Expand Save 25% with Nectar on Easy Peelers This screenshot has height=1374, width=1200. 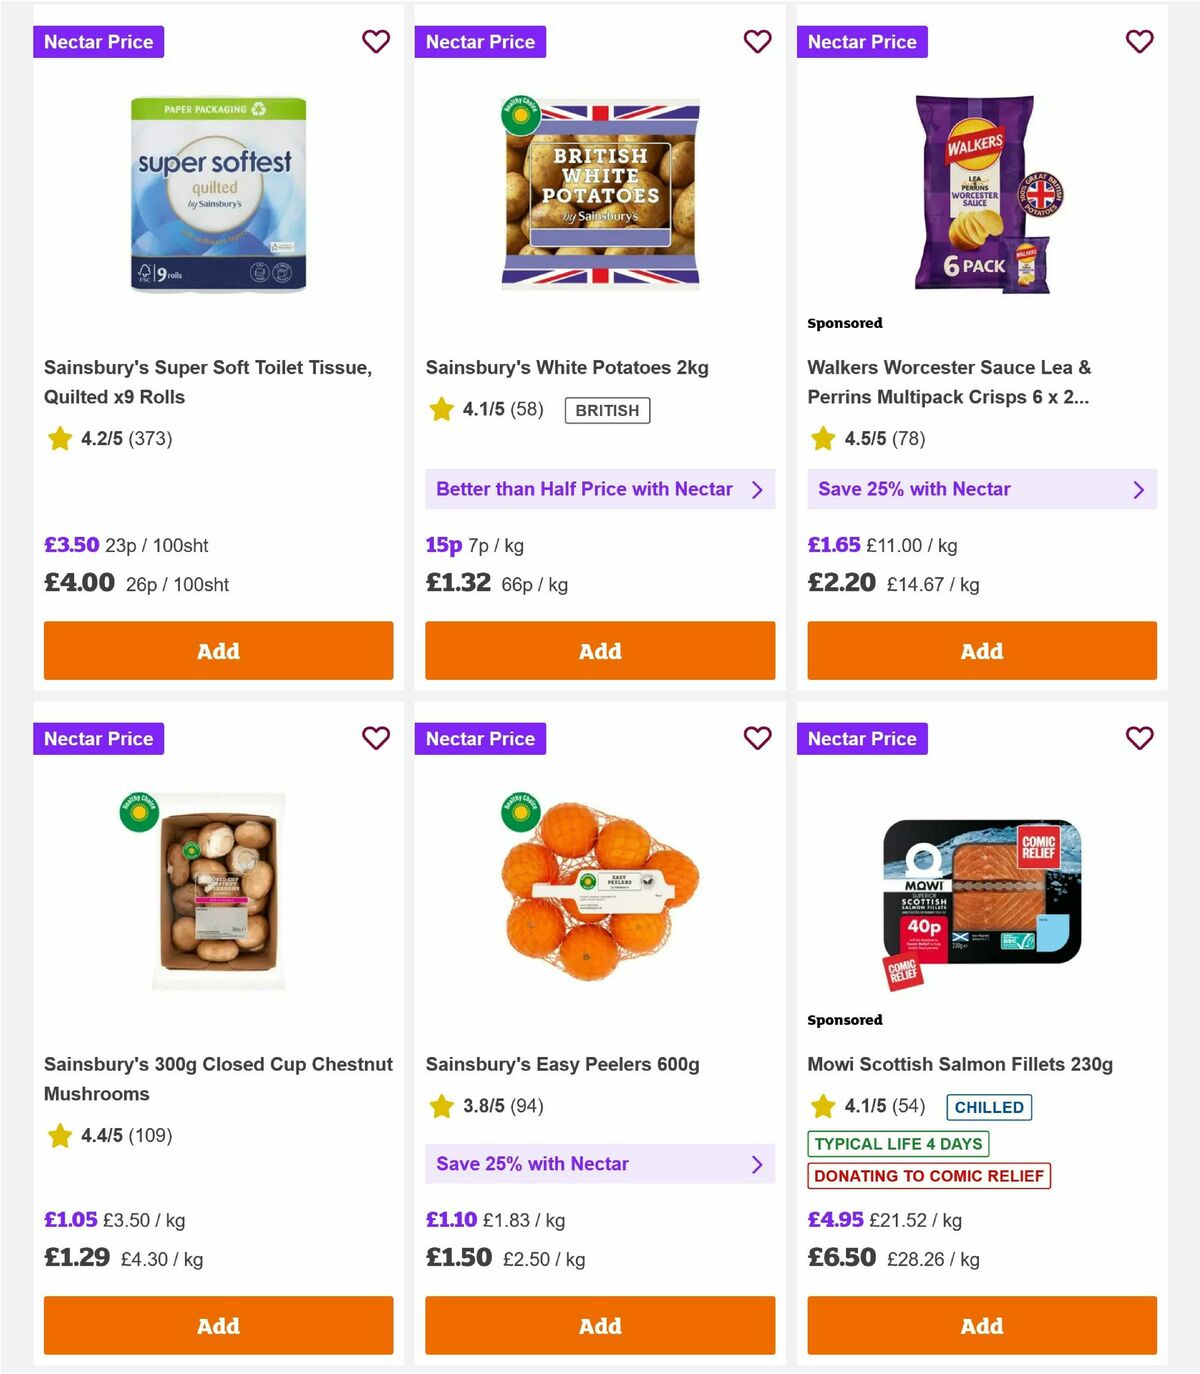(599, 1163)
